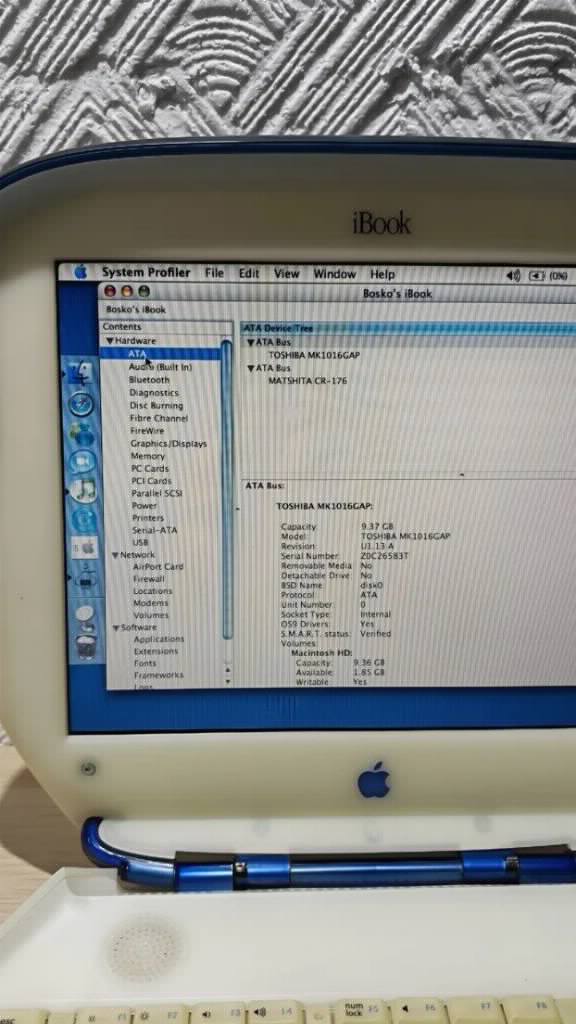Select AirPort Card under Network
Viewport: 576px width, 1024px height.
coord(158,567)
